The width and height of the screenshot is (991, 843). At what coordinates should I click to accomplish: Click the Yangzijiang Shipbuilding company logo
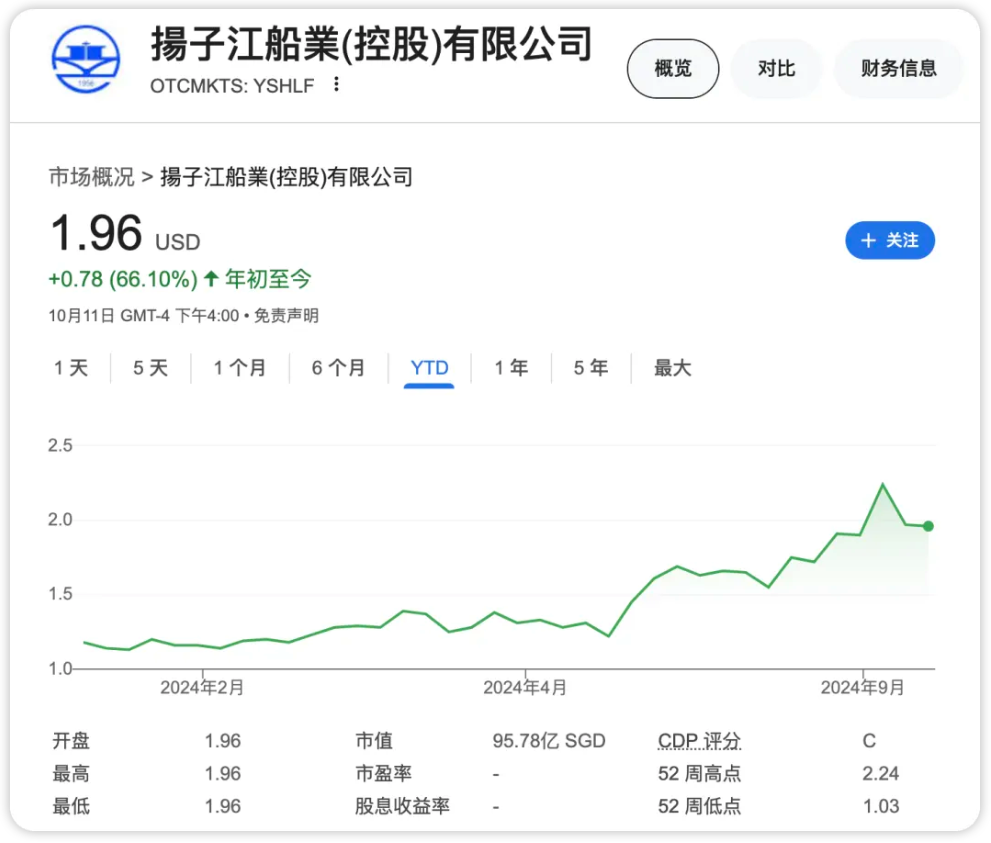[x=85, y=59]
